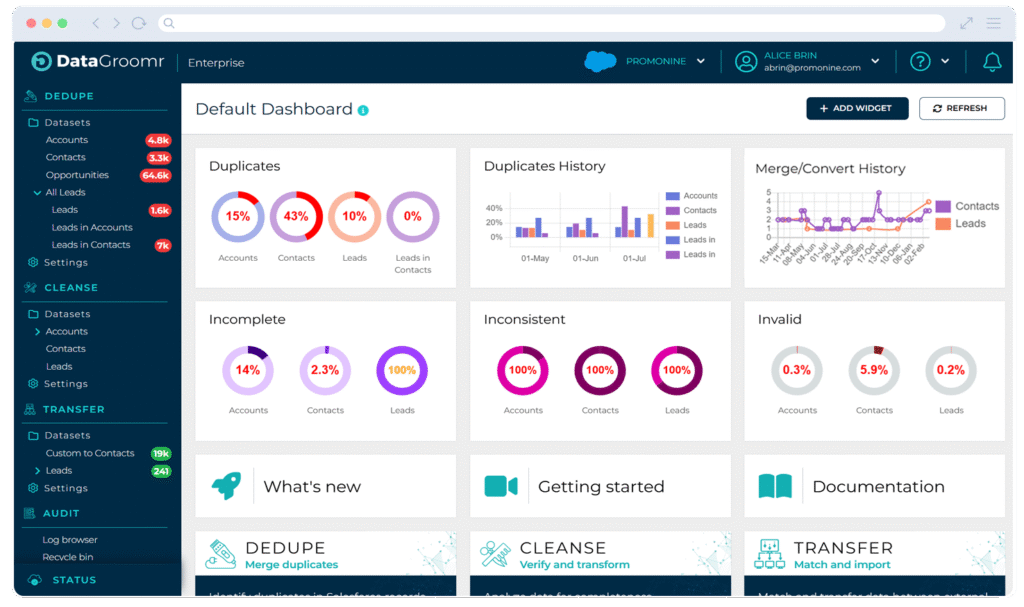
Task: Click the DataGroomr logo icon
Action: pyautogui.click(x=39, y=61)
